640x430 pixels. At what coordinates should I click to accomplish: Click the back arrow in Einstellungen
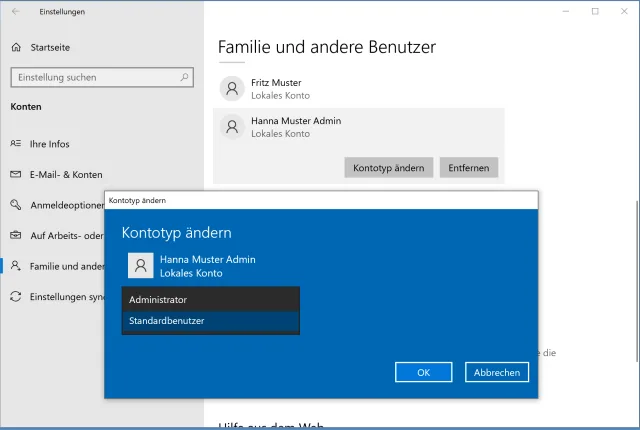[x=15, y=11]
